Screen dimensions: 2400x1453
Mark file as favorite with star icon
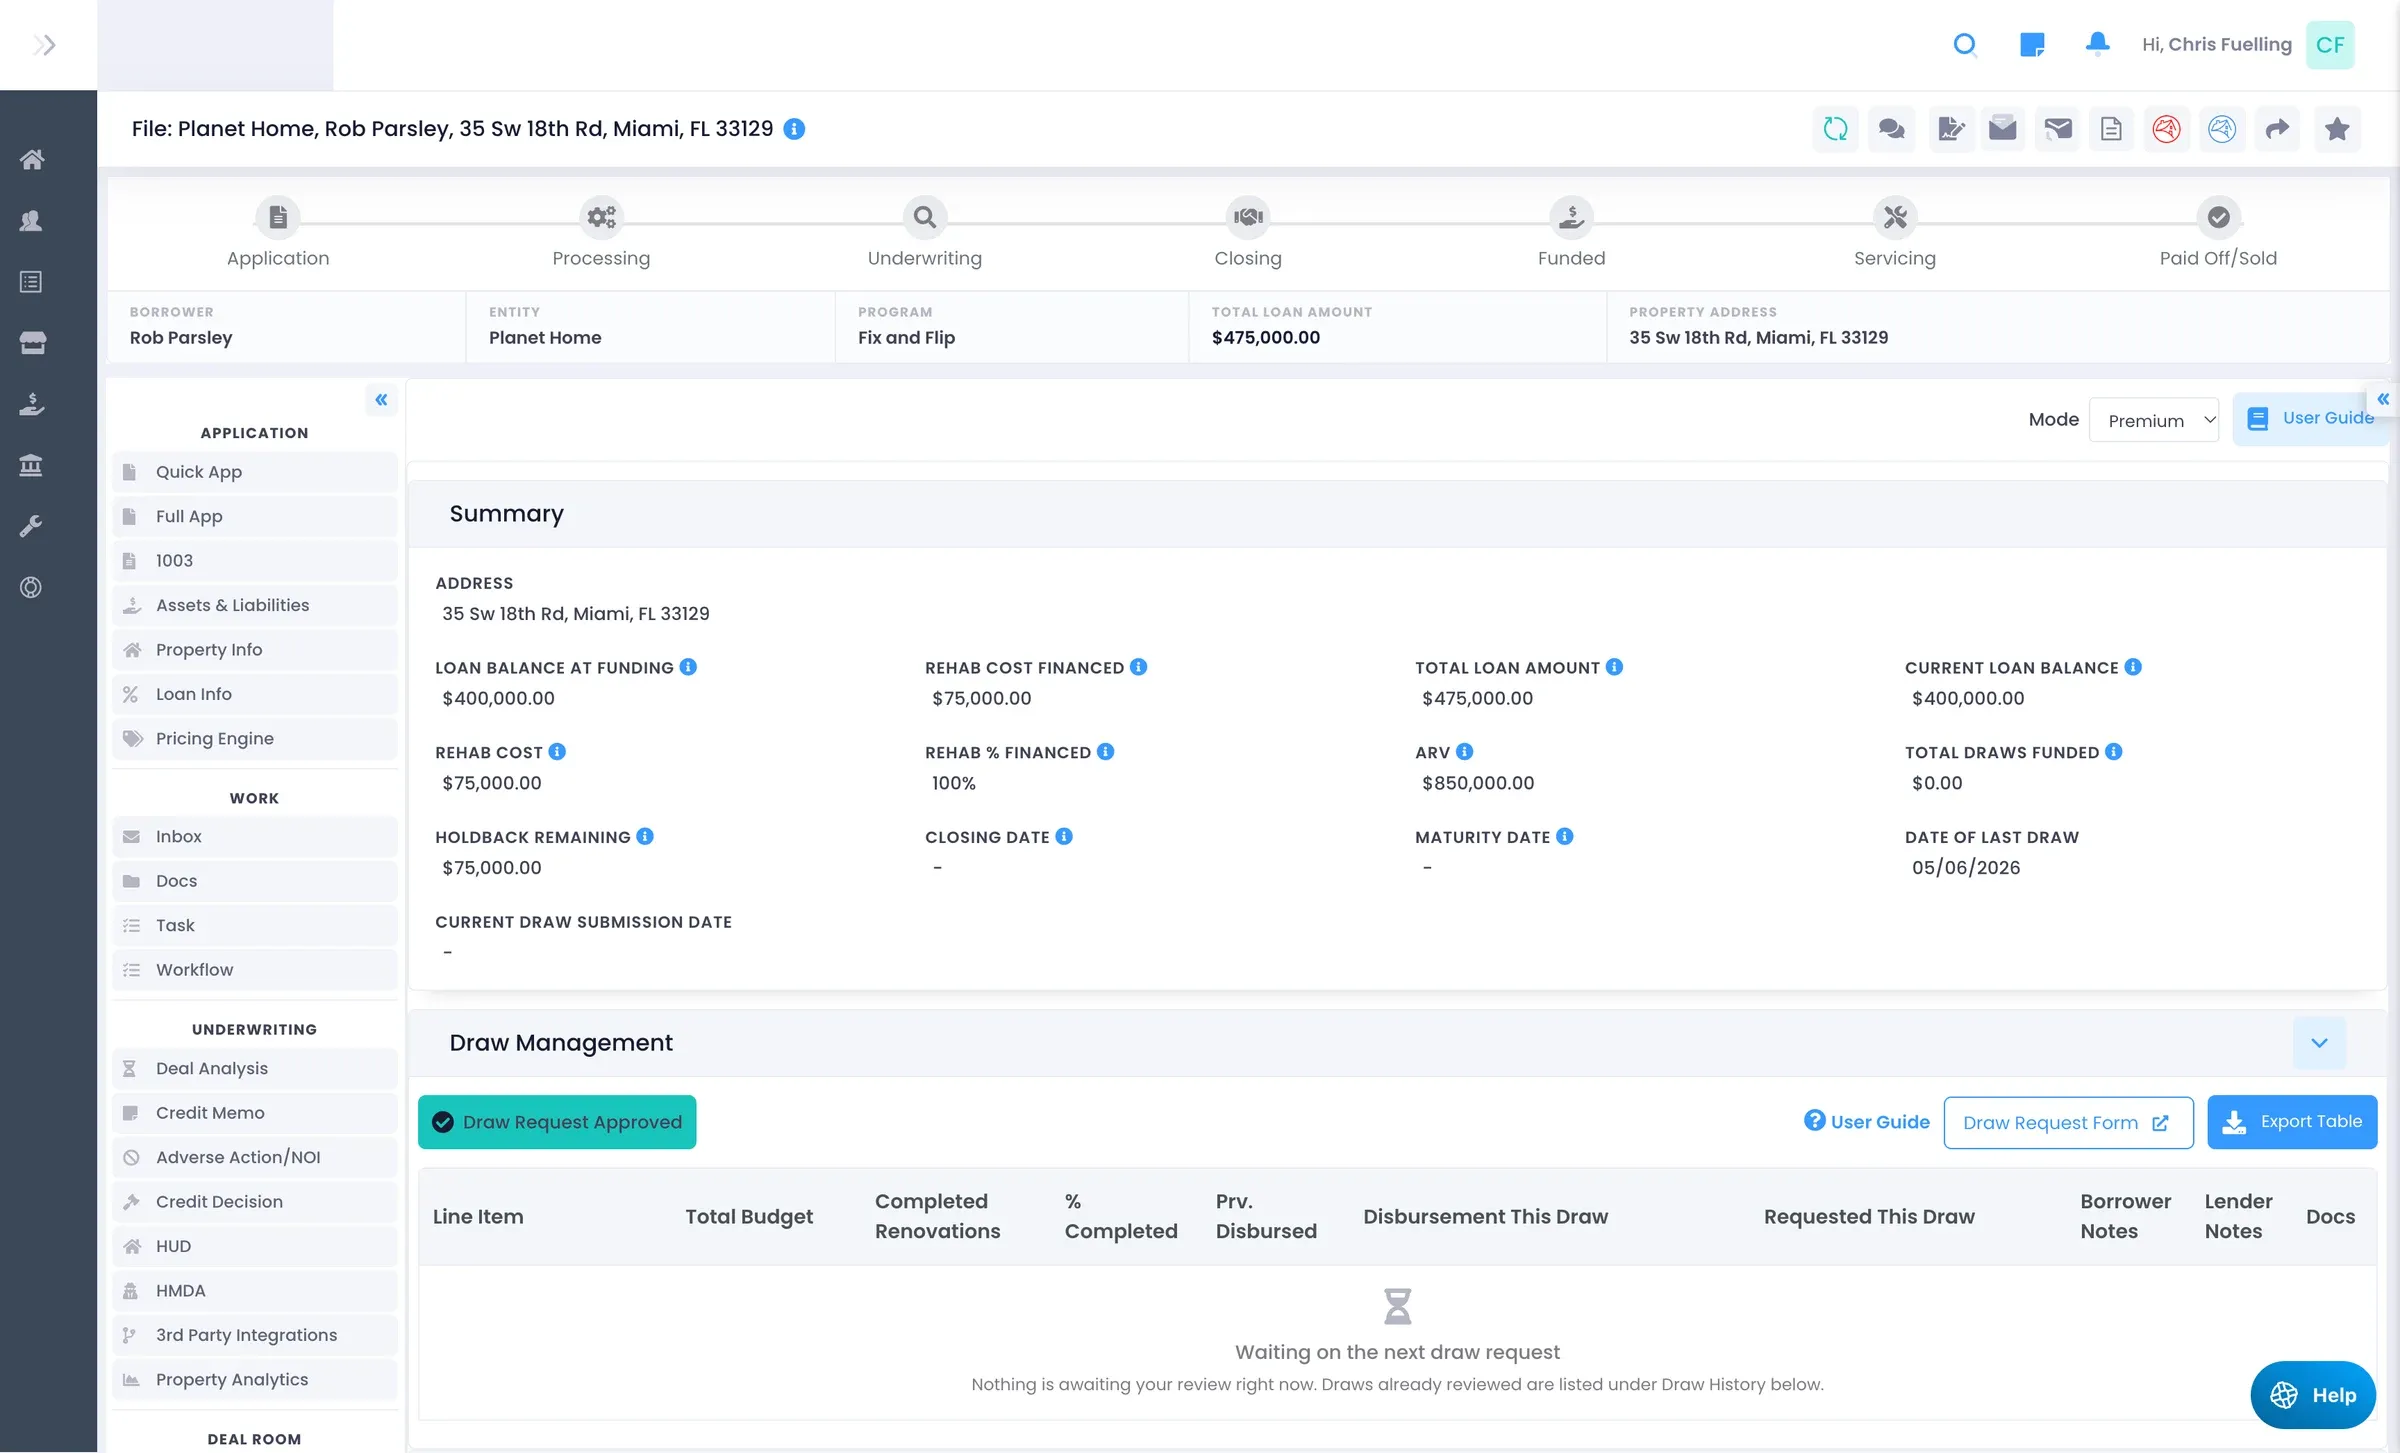[x=2337, y=129]
